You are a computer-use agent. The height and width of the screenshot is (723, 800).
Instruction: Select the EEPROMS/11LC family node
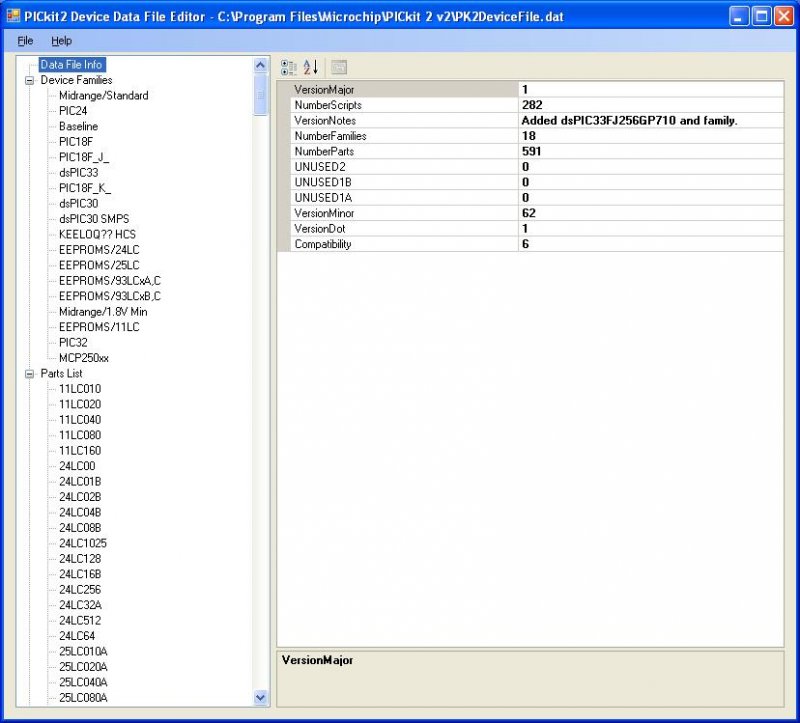click(x=99, y=327)
